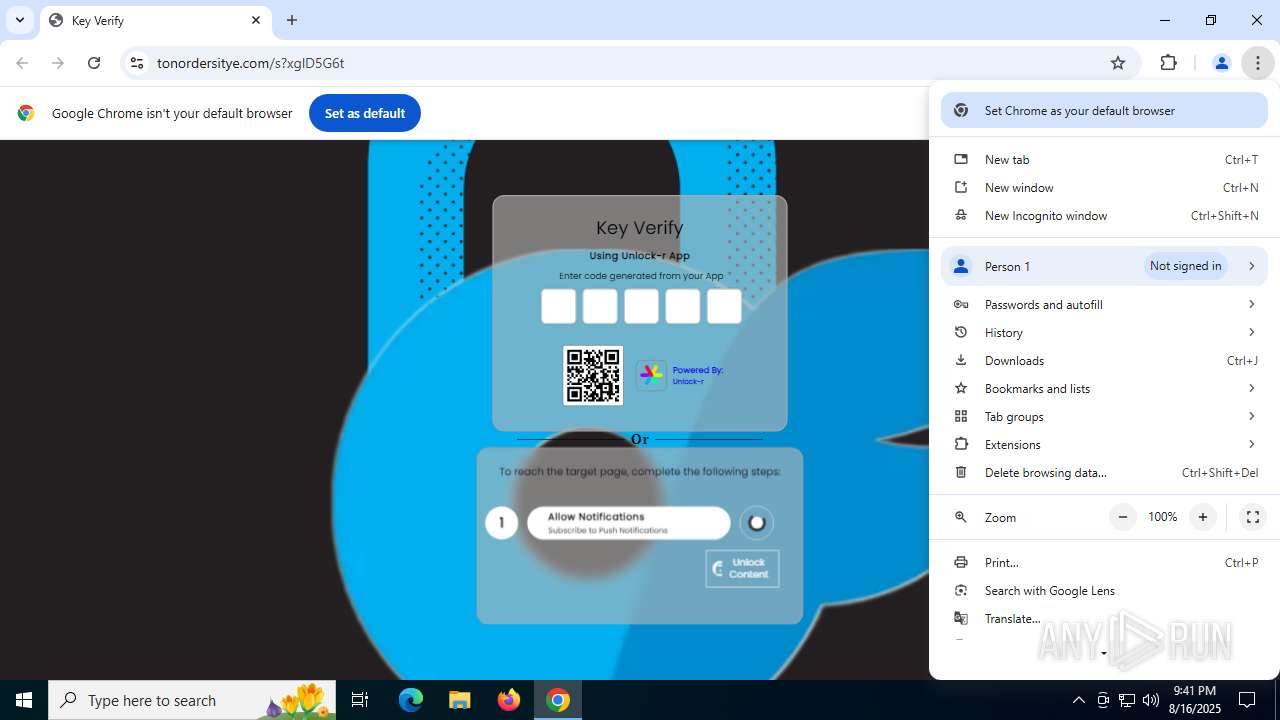The image size is (1280, 720).
Task: Open the notification center icon
Action: [1247, 700]
